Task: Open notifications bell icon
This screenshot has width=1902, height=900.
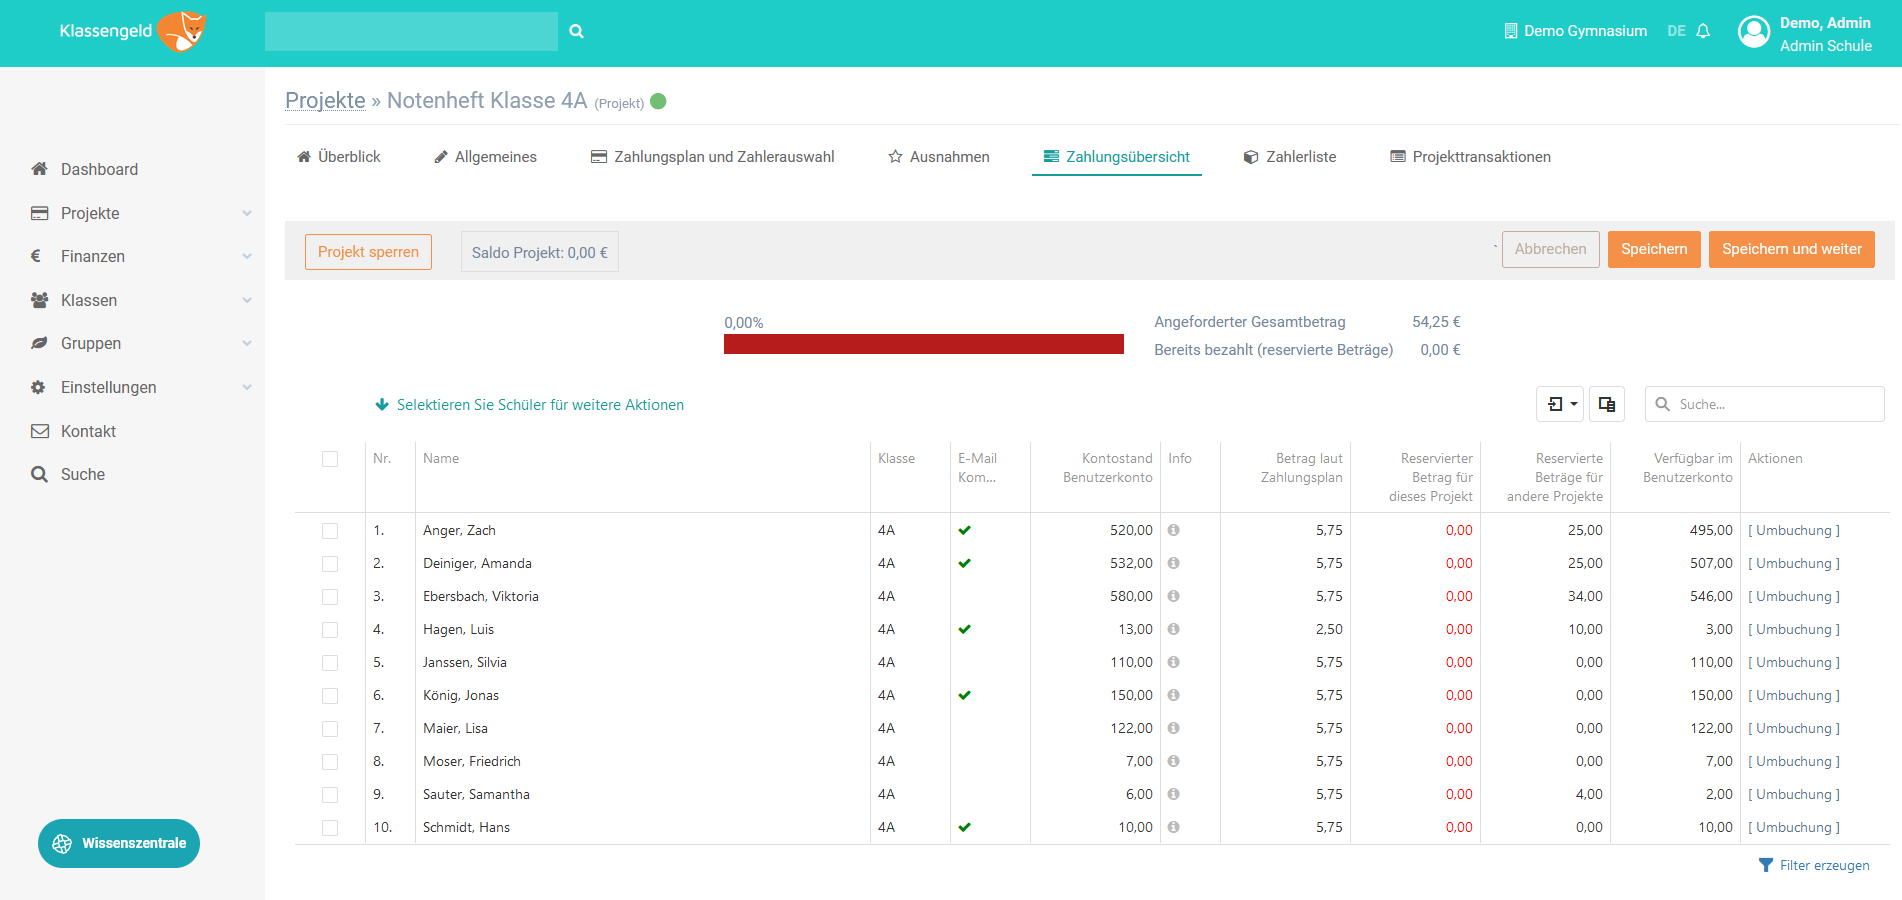Action: tap(1703, 31)
